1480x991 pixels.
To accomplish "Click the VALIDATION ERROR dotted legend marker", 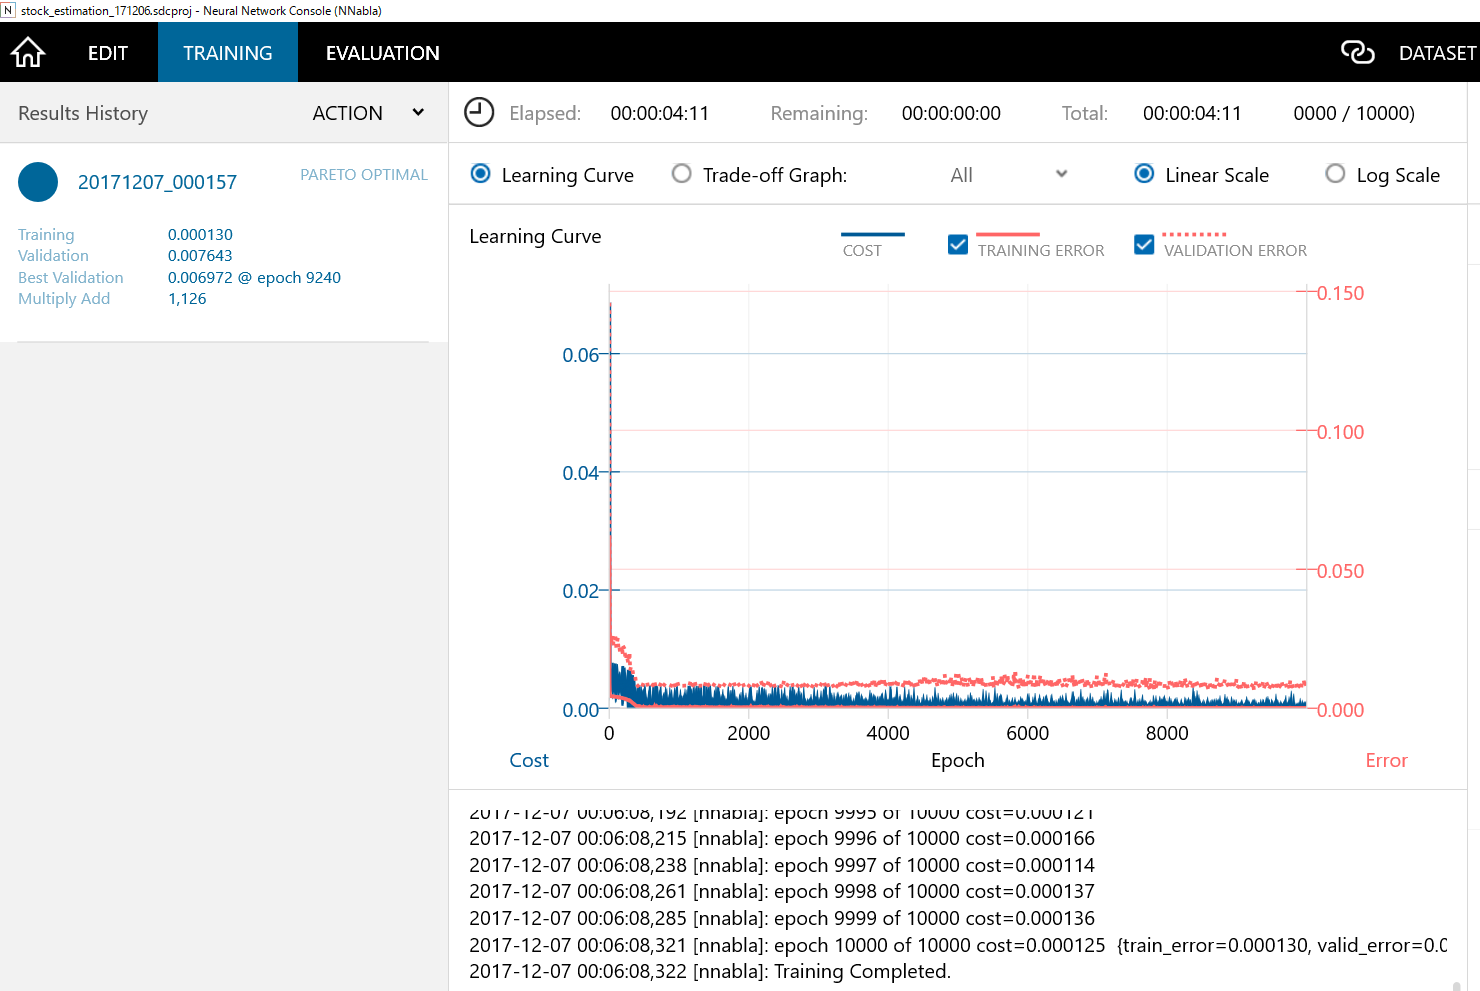I will (x=1192, y=234).
